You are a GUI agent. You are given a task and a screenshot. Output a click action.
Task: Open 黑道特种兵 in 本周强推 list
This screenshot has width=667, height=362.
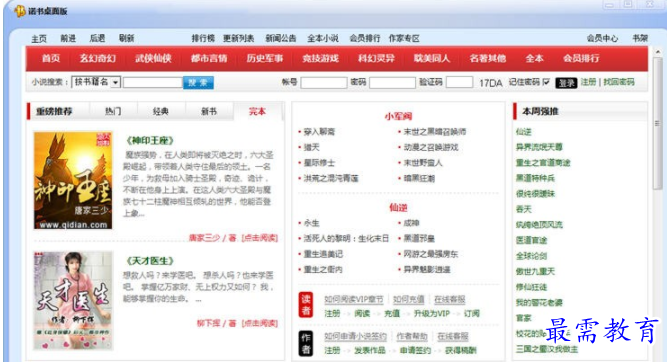535,178
